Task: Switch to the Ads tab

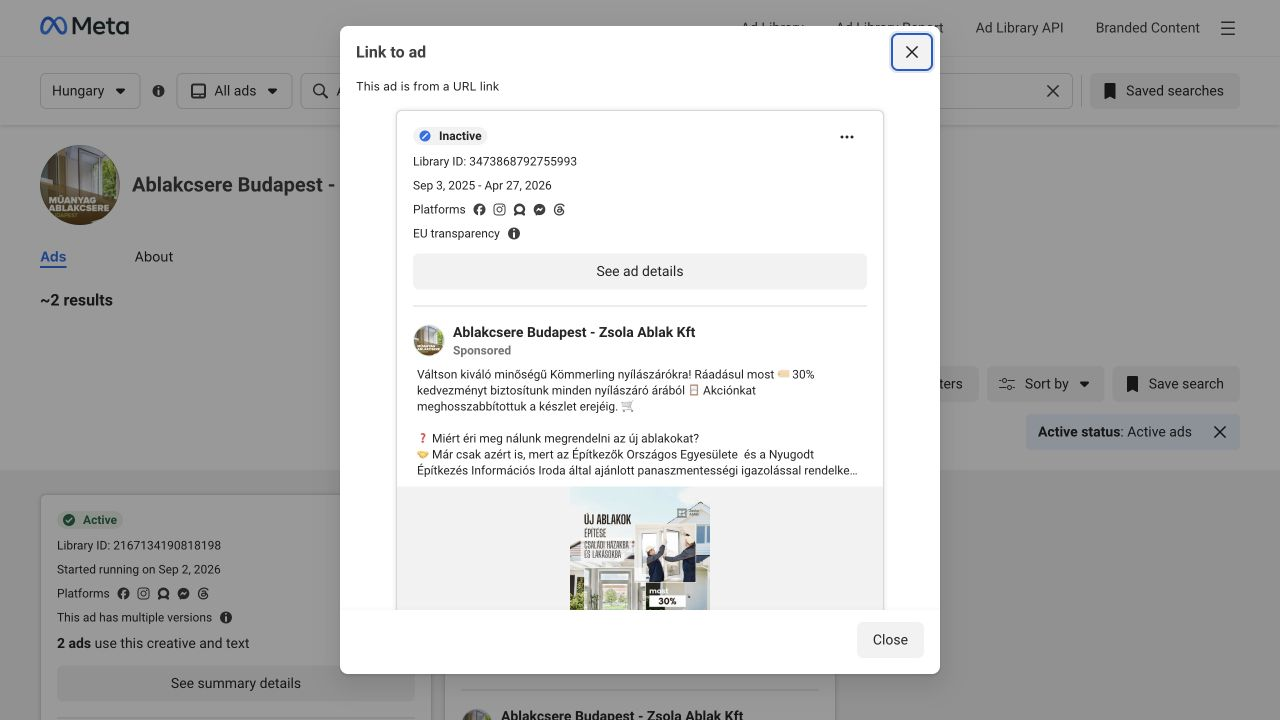Action: pos(53,257)
